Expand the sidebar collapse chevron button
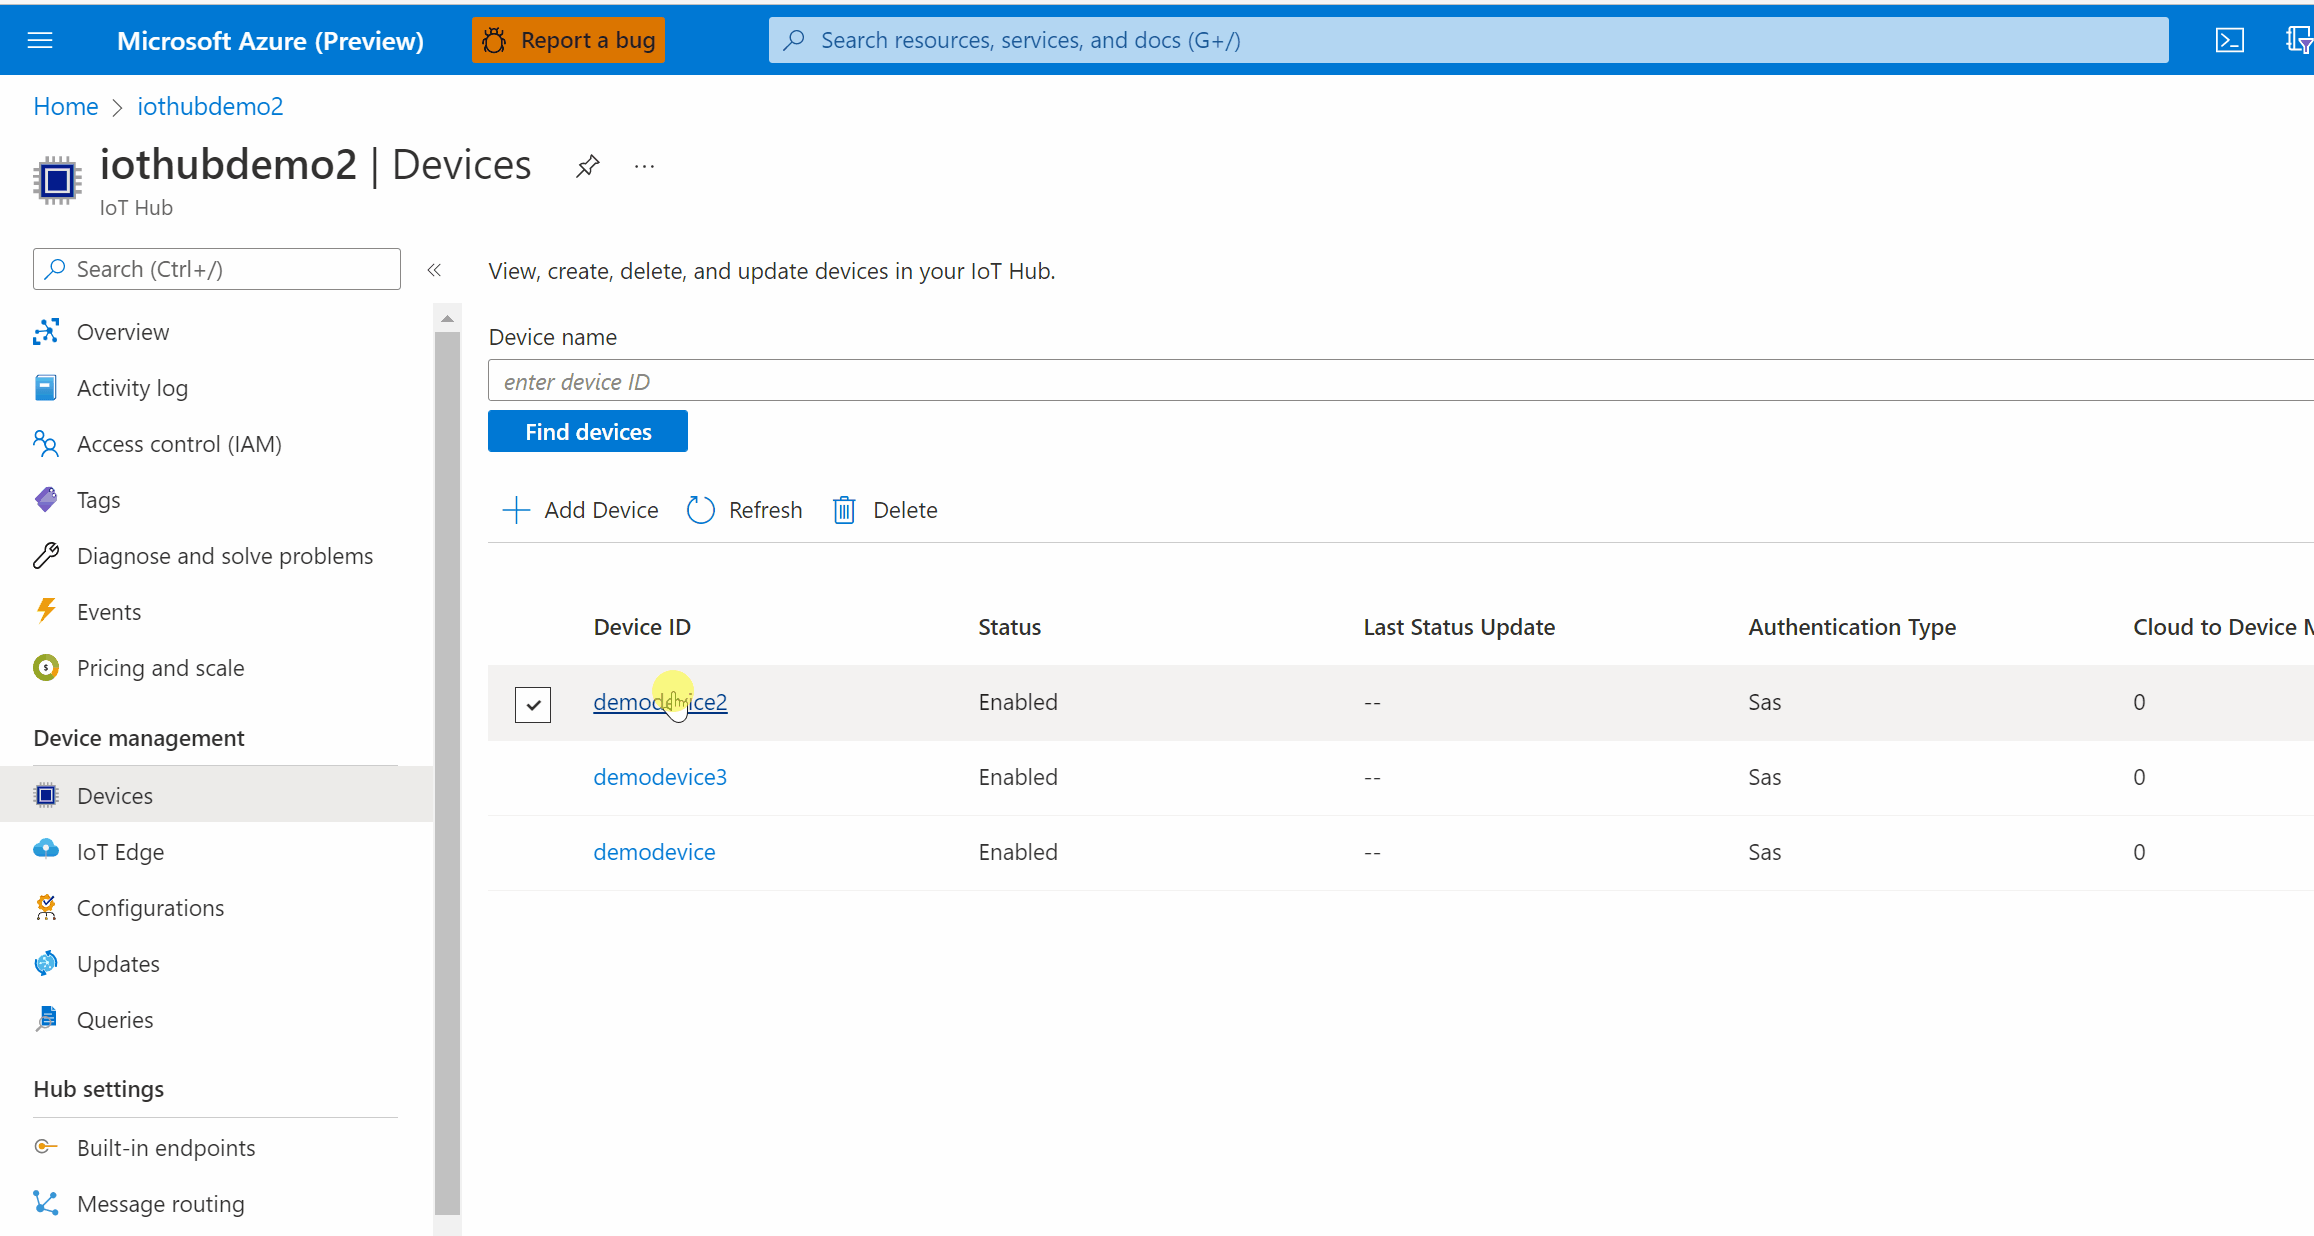2314x1236 pixels. [x=433, y=269]
